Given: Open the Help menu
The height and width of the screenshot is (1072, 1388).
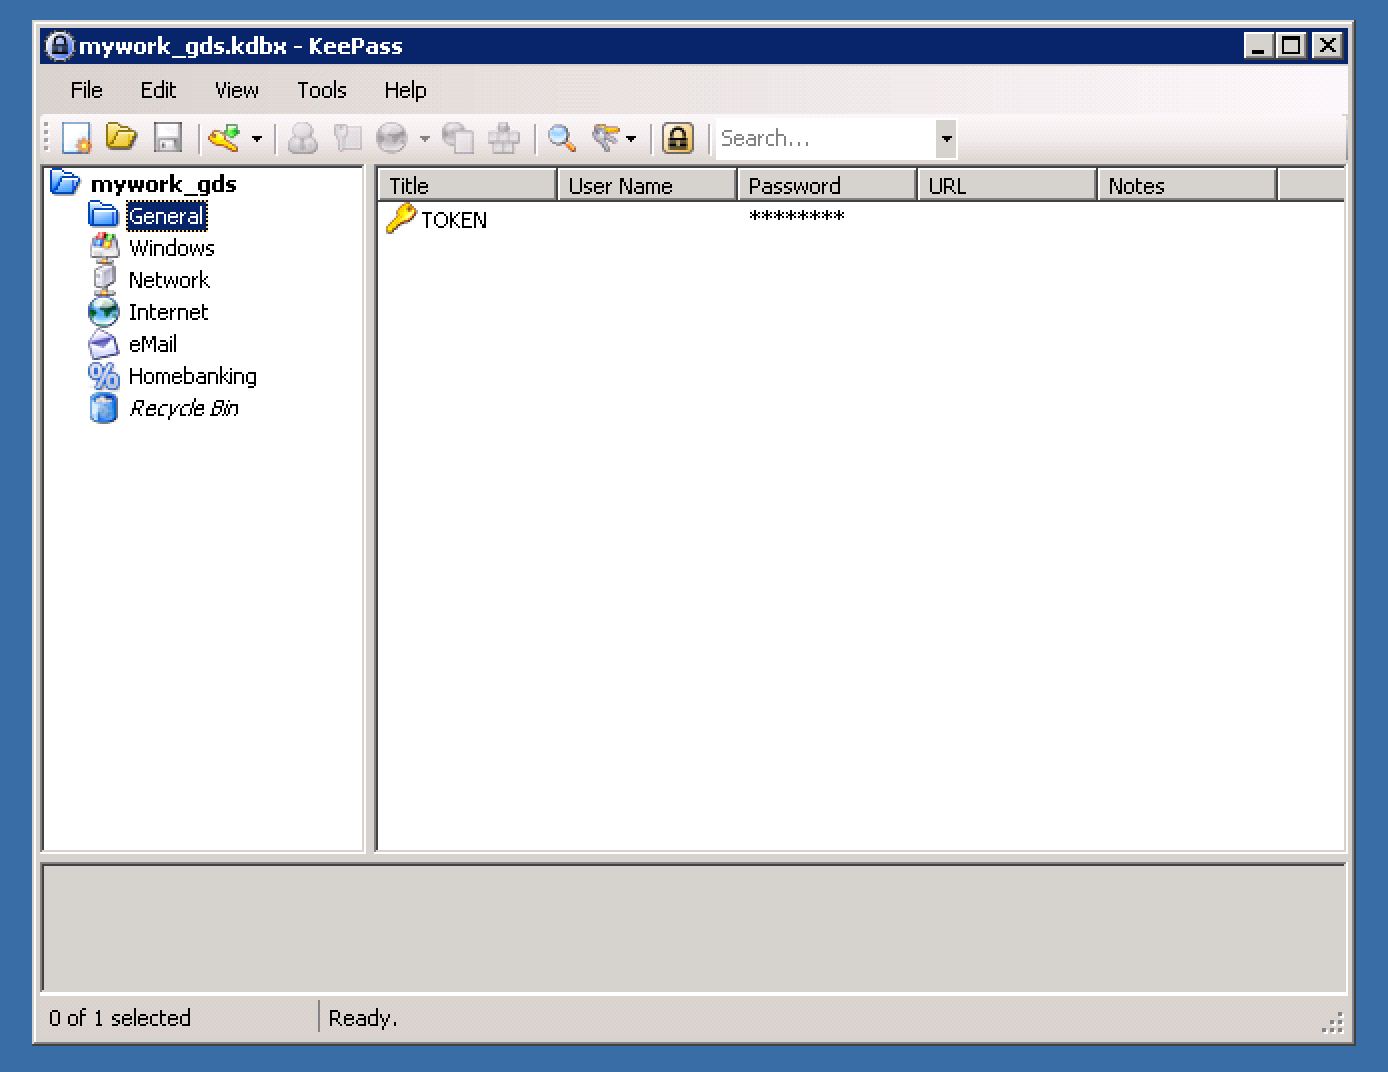Looking at the screenshot, I should click(405, 90).
